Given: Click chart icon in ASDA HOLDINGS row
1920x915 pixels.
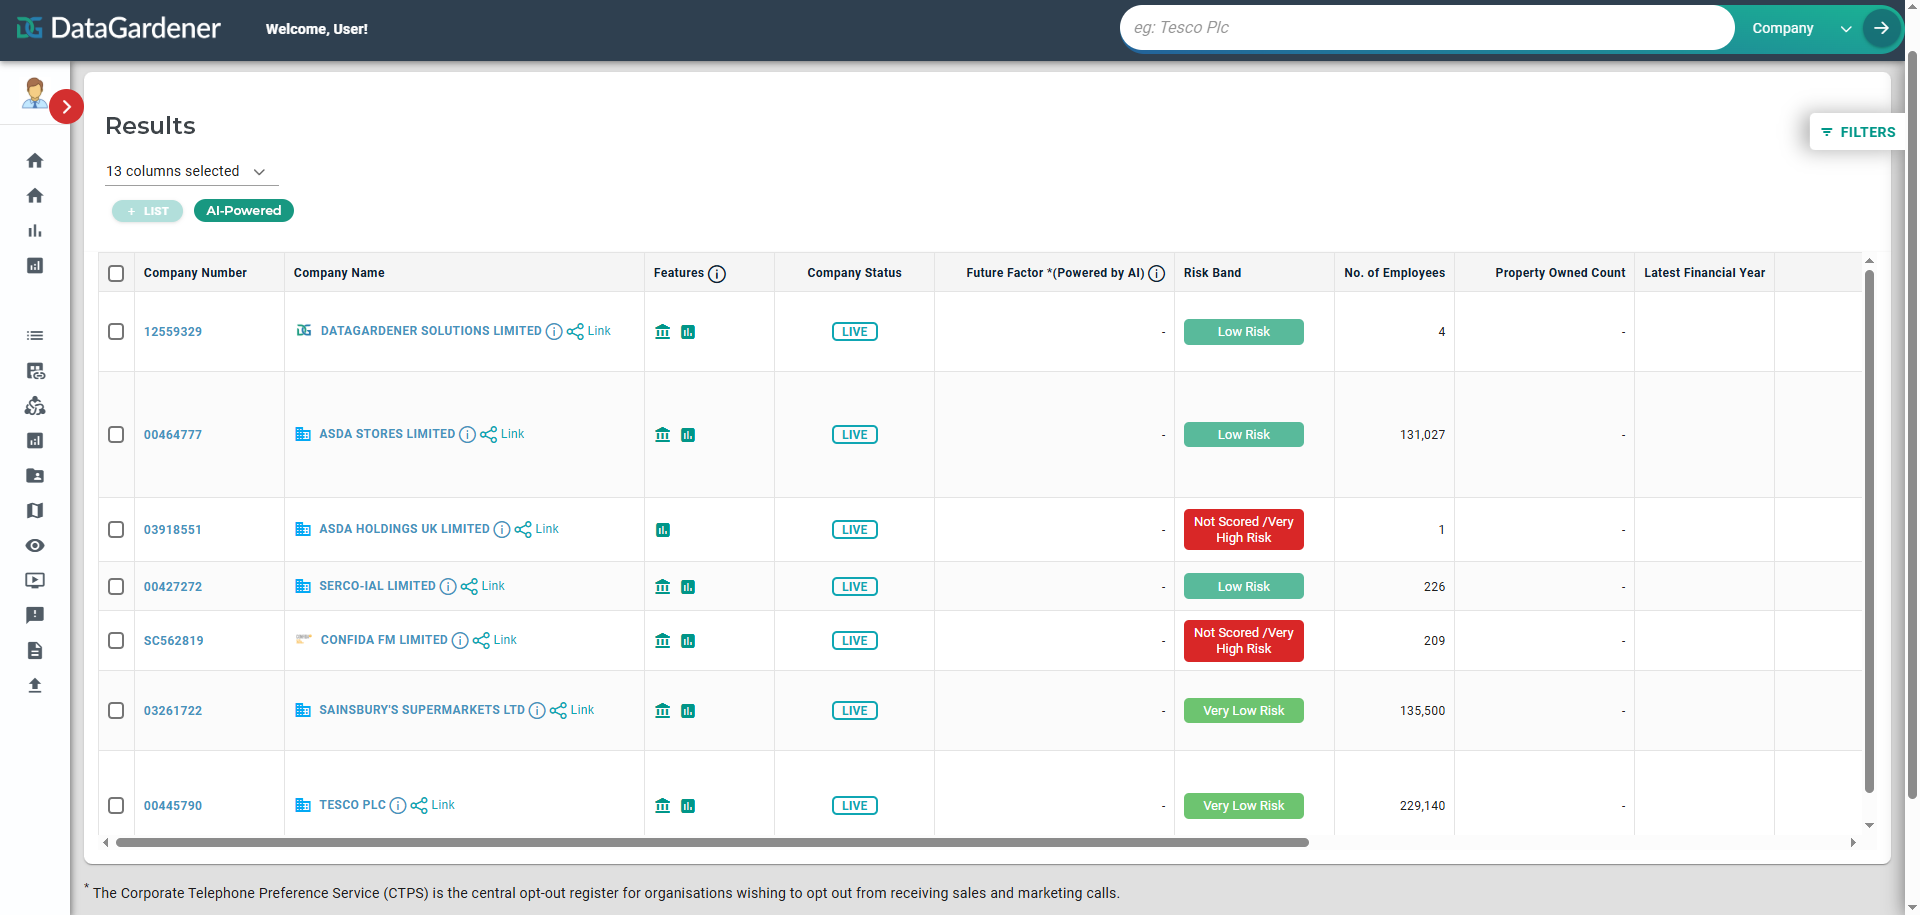Looking at the screenshot, I should coord(662,530).
